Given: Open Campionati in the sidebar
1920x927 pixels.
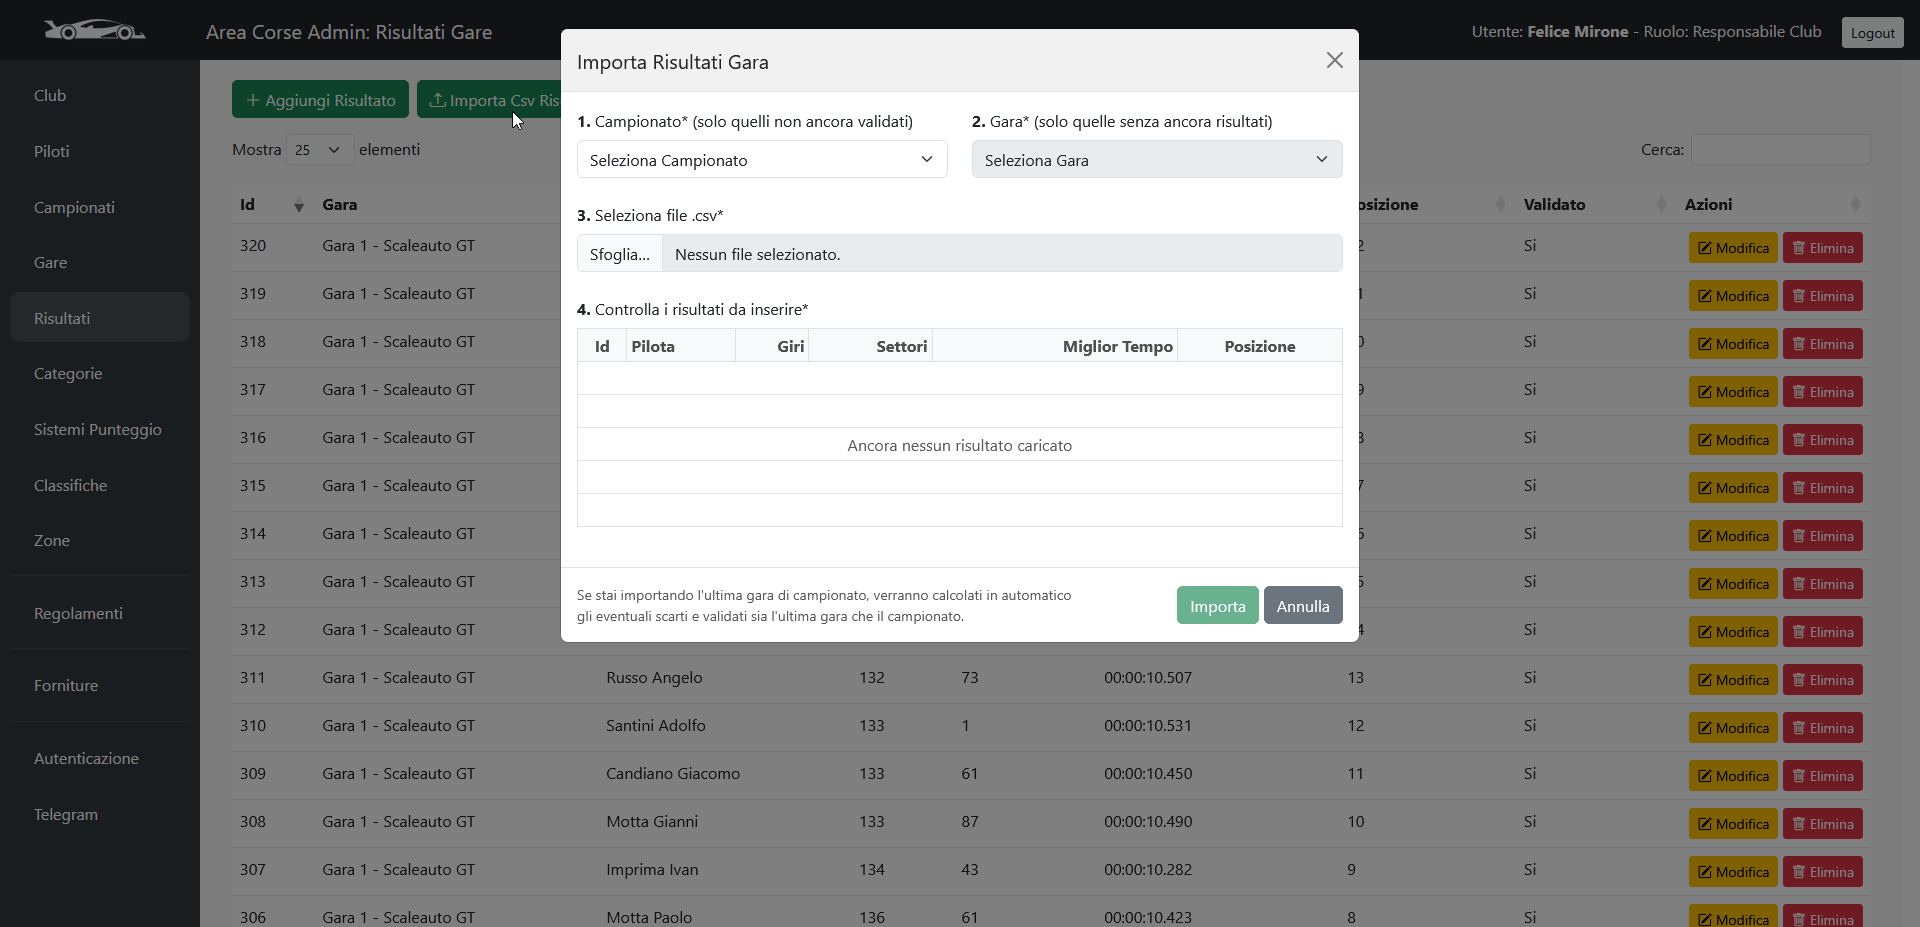Looking at the screenshot, I should click(x=74, y=207).
